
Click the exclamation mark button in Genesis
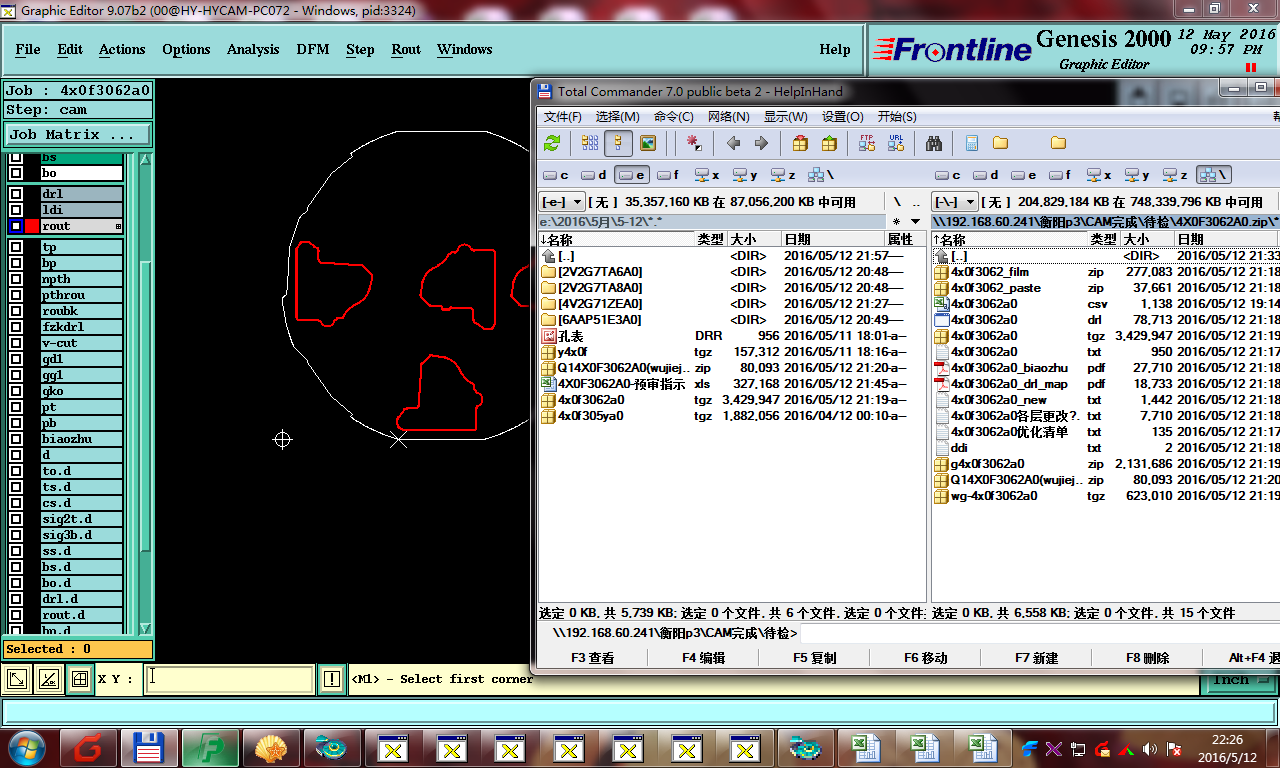tap(332, 680)
